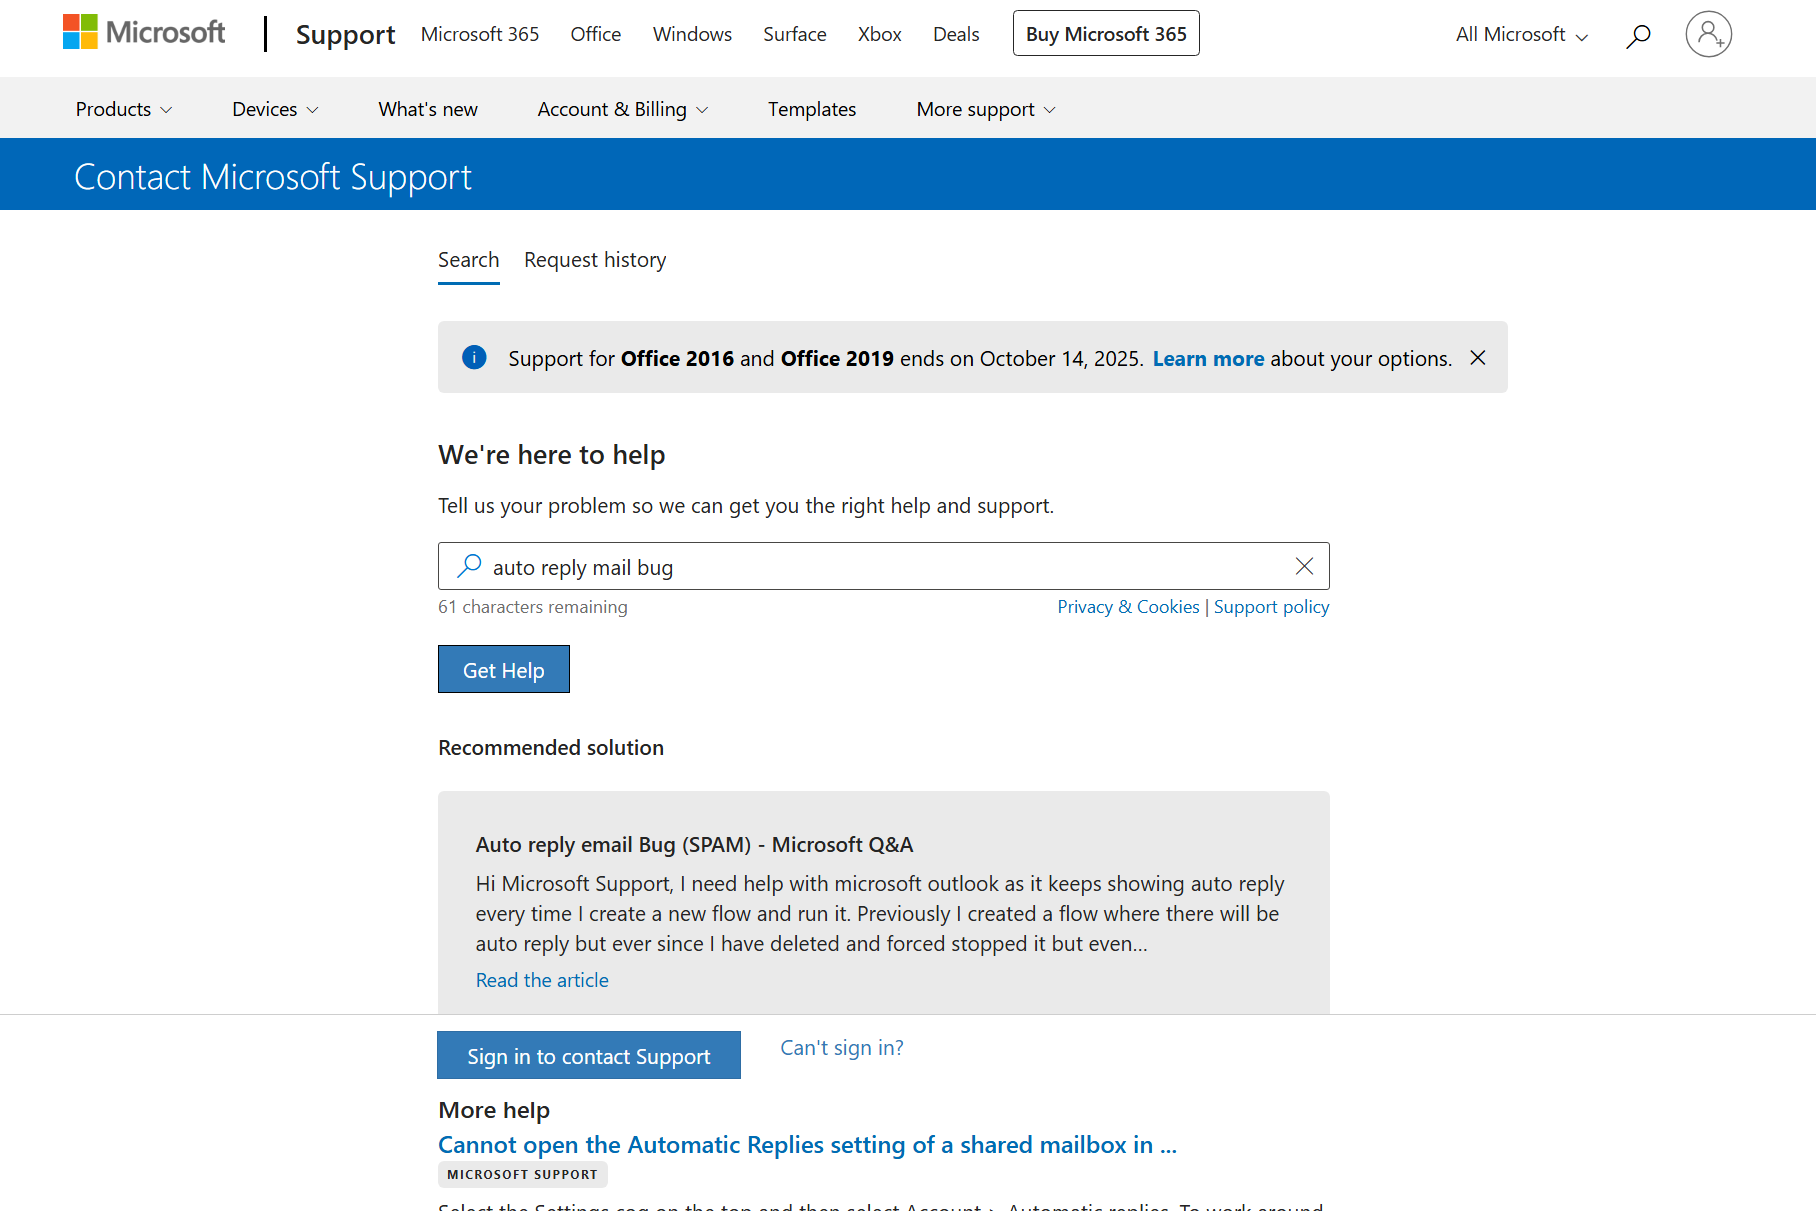Click into the problem description search field

(884, 566)
